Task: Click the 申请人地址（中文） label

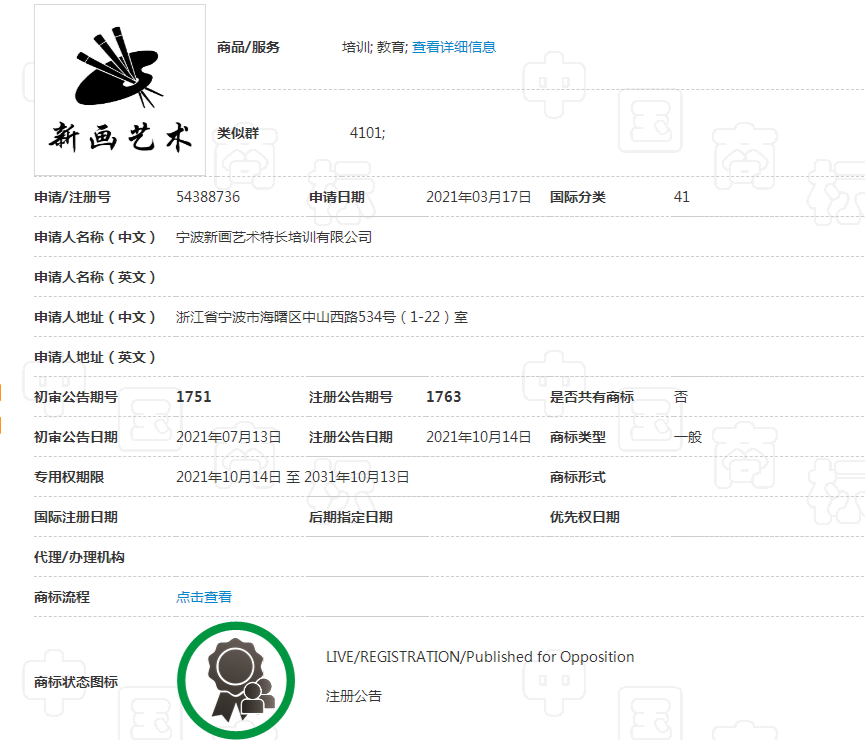Action: tap(95, 317)
